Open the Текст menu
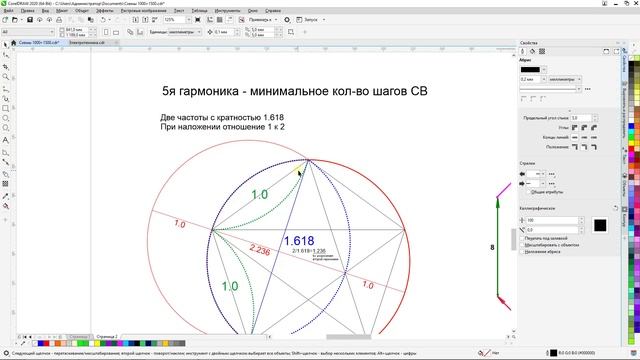 [179, 11]
